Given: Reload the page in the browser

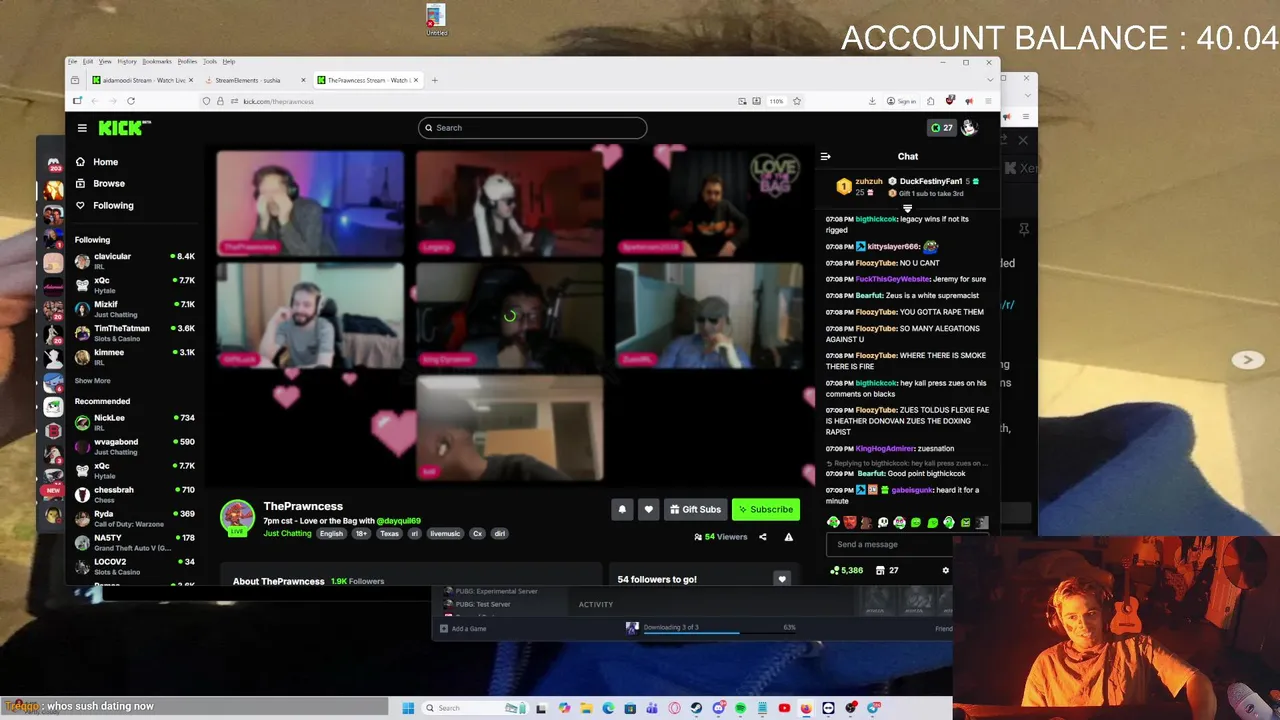Looking at the screenshot, I should coord(130,101).
